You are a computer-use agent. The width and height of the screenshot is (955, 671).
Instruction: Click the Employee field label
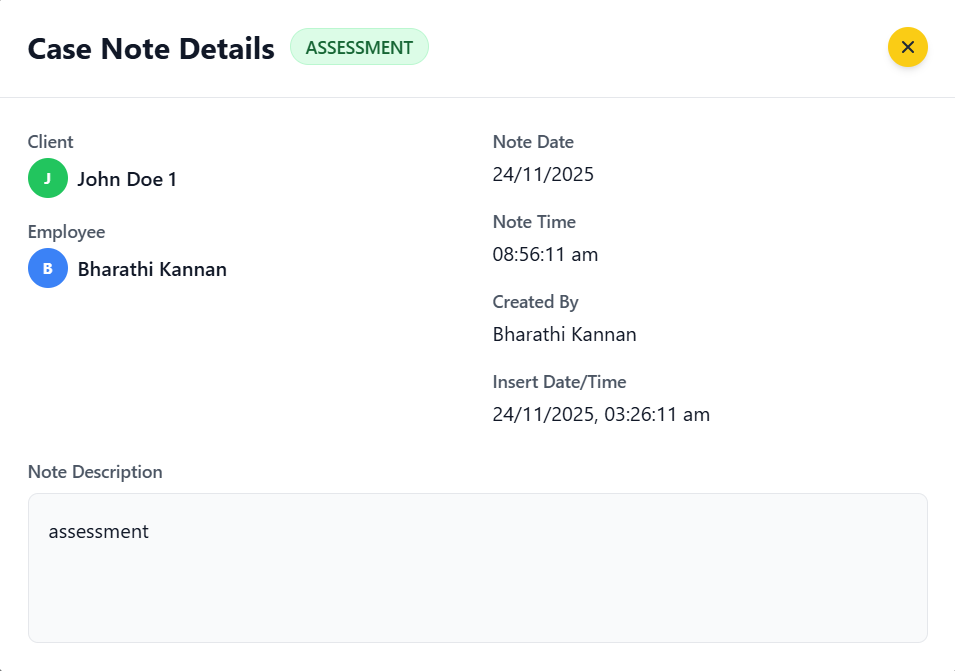click(66, 232)
